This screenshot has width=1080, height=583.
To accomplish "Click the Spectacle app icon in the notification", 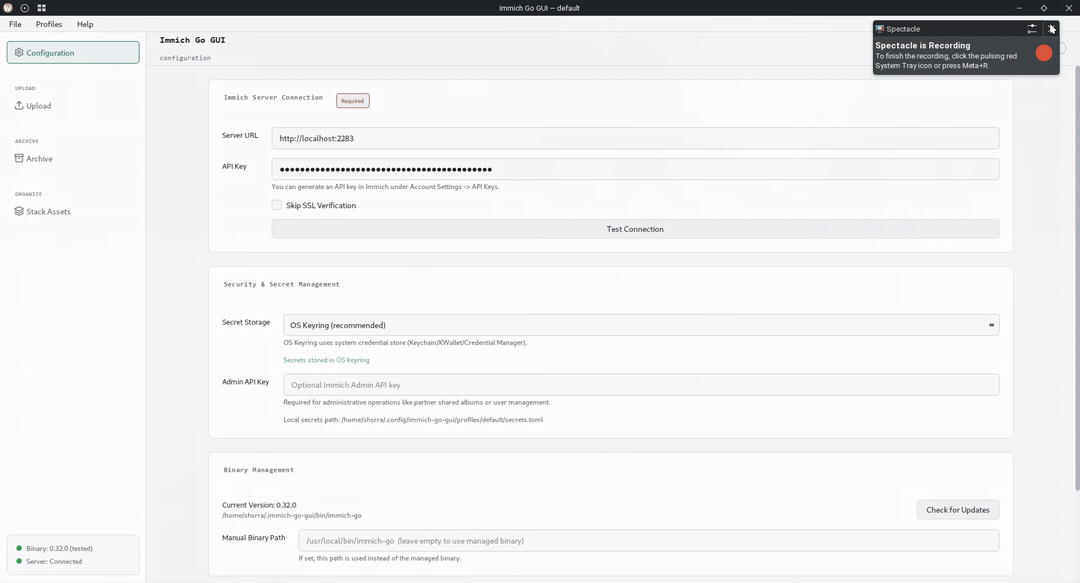I will tap(880, 29).
